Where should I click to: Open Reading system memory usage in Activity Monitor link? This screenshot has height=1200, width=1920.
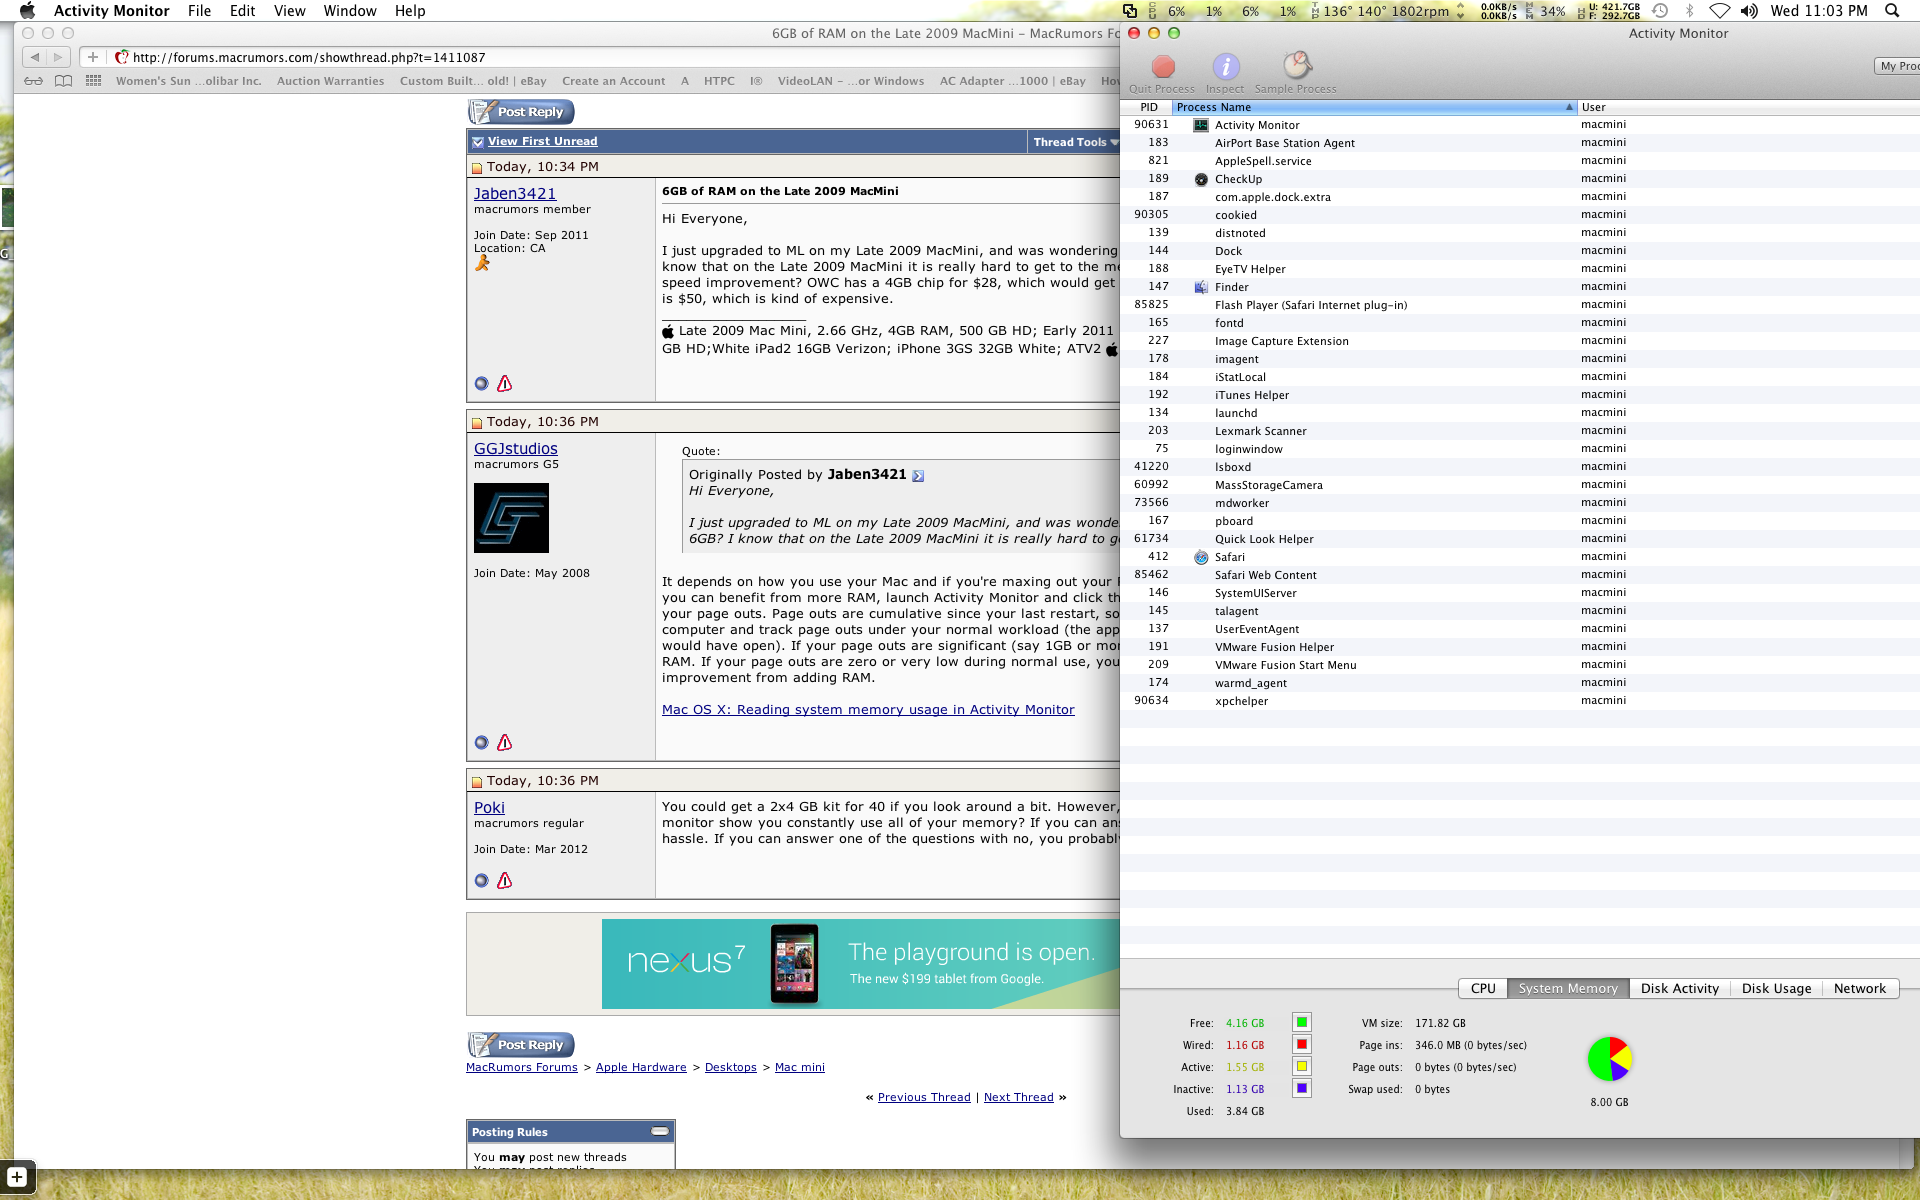pos(868,710)
